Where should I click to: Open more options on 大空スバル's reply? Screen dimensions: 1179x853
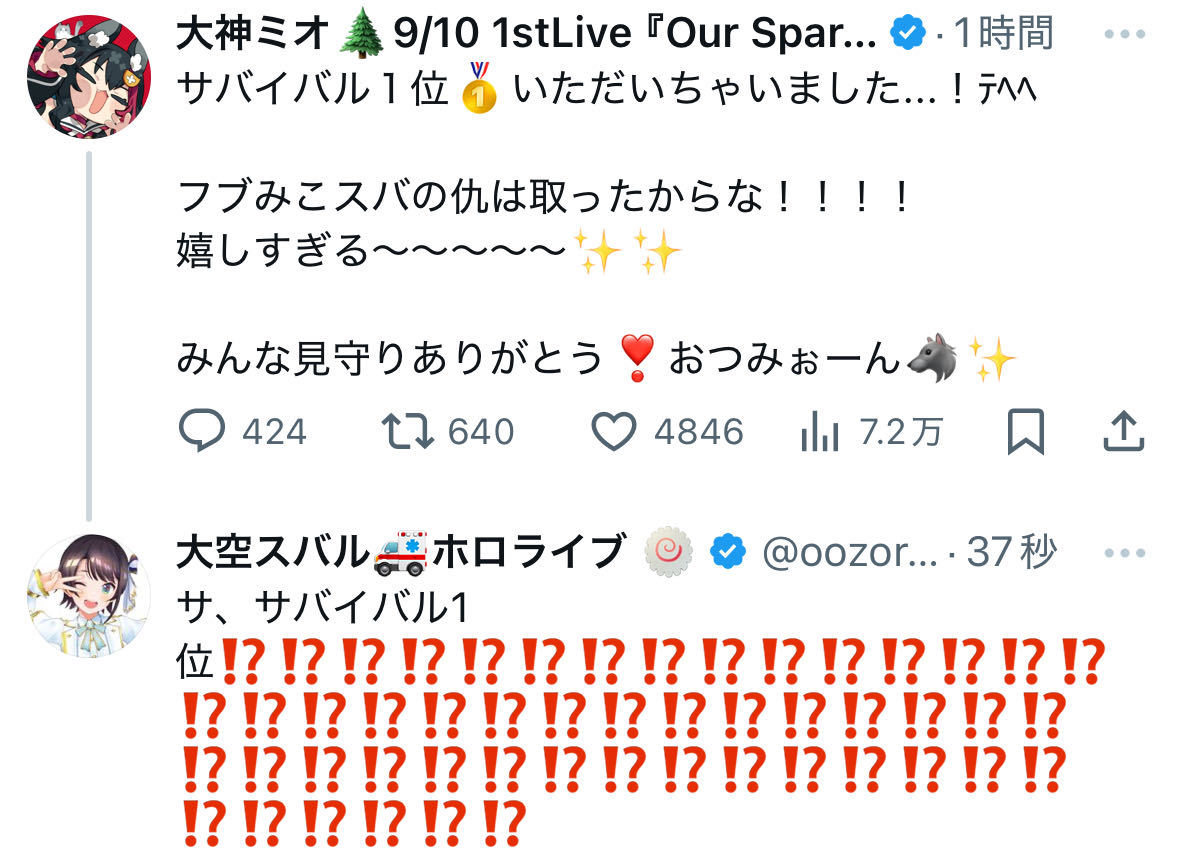[x=1125, y=553]
